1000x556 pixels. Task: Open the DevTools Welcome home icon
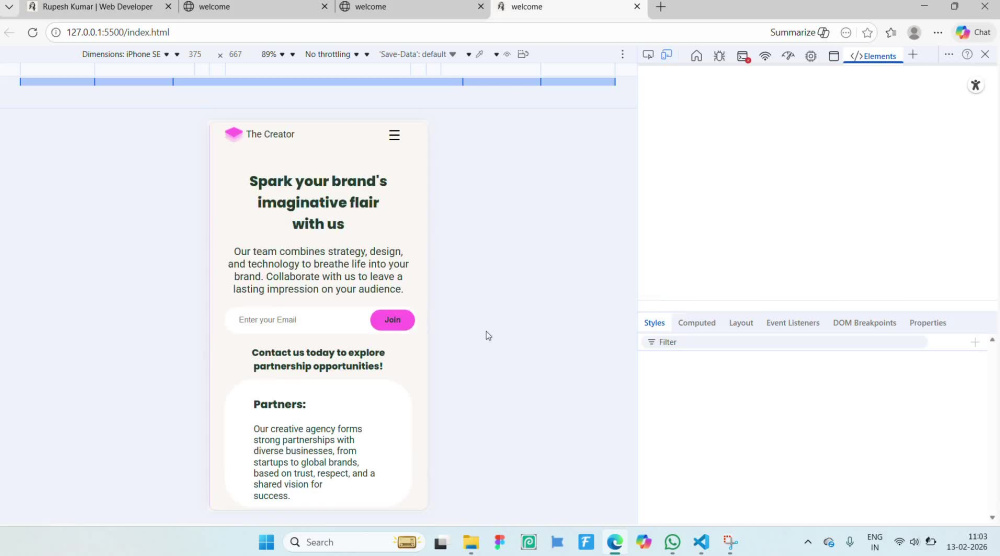696,56
